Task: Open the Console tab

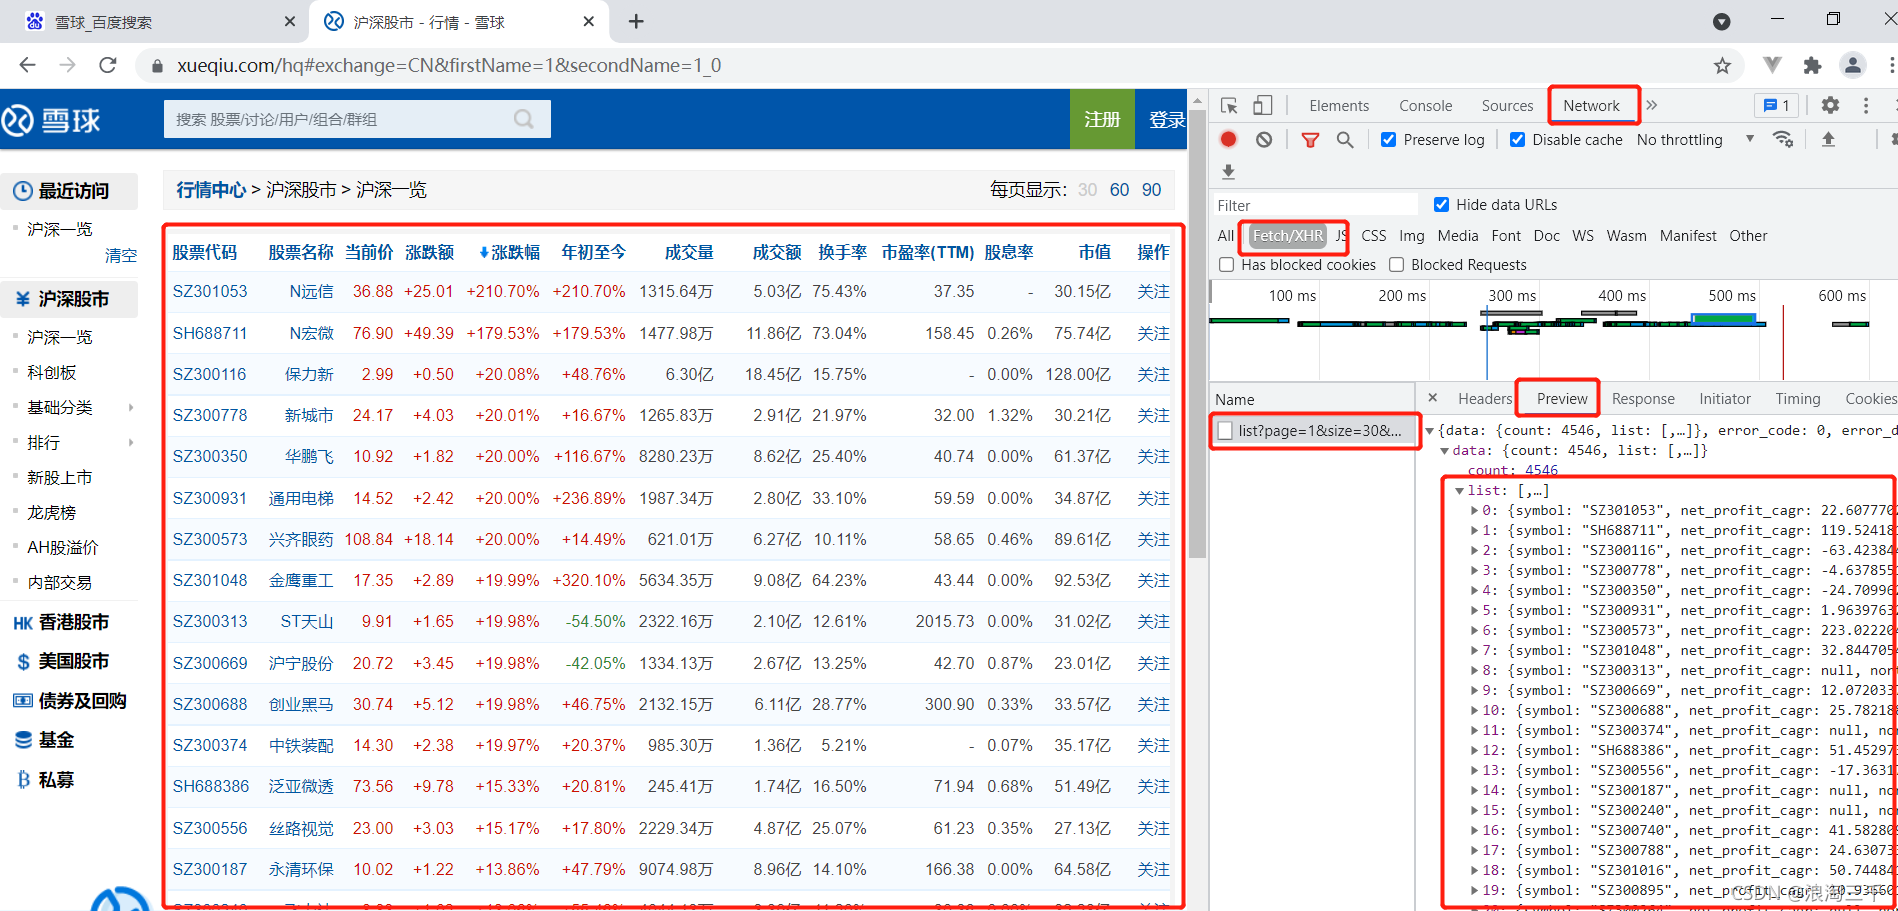Action: click(x=1425, y=106)
